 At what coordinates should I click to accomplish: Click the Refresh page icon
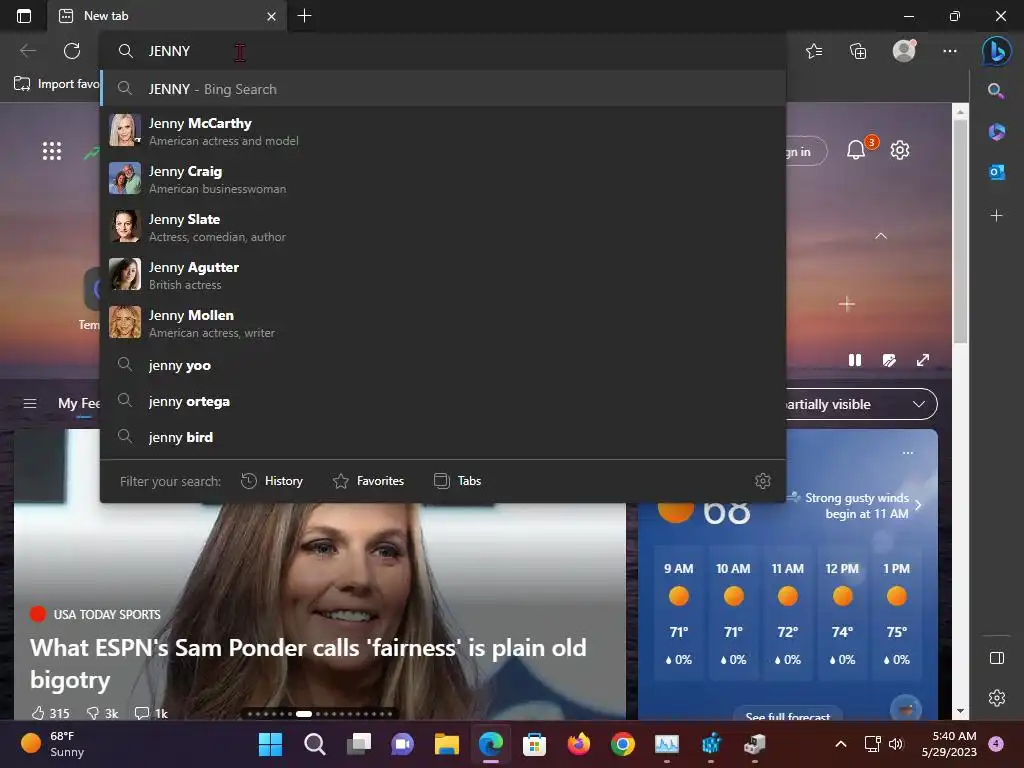[72, 51]
